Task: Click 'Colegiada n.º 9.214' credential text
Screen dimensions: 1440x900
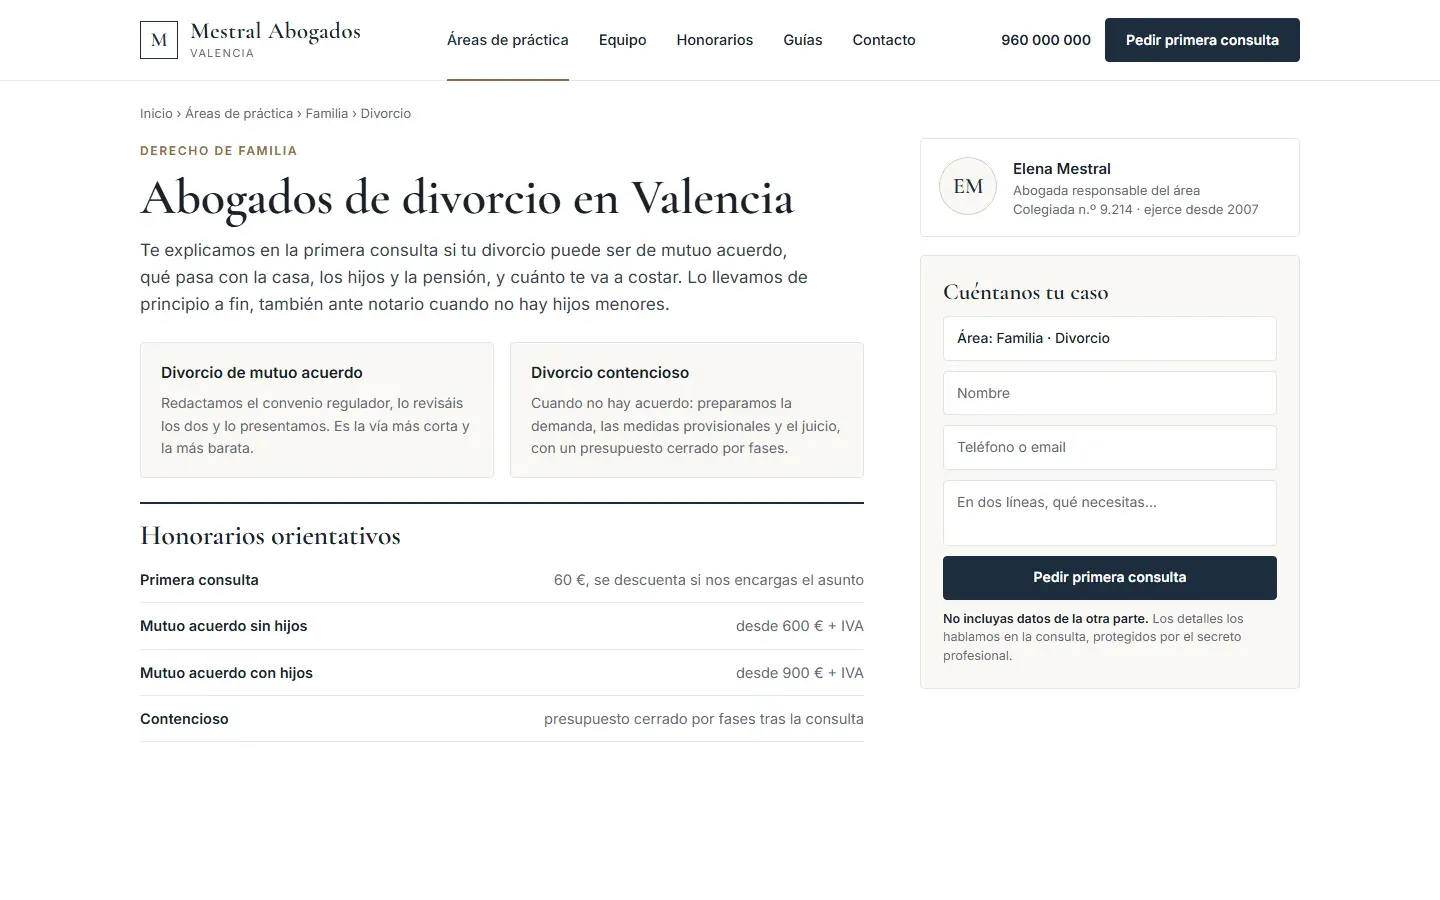Action: (1073, 210)
